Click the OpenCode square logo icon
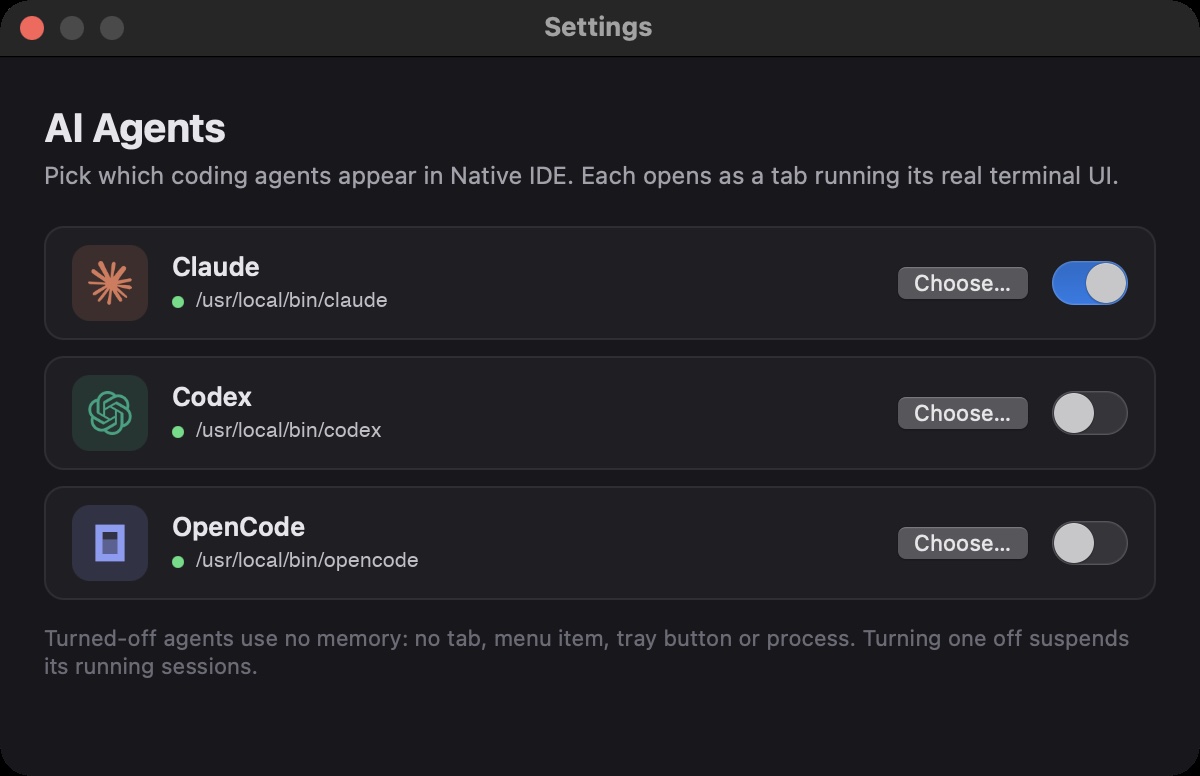Screen dimensions: 1200x776 pos(110,543)
